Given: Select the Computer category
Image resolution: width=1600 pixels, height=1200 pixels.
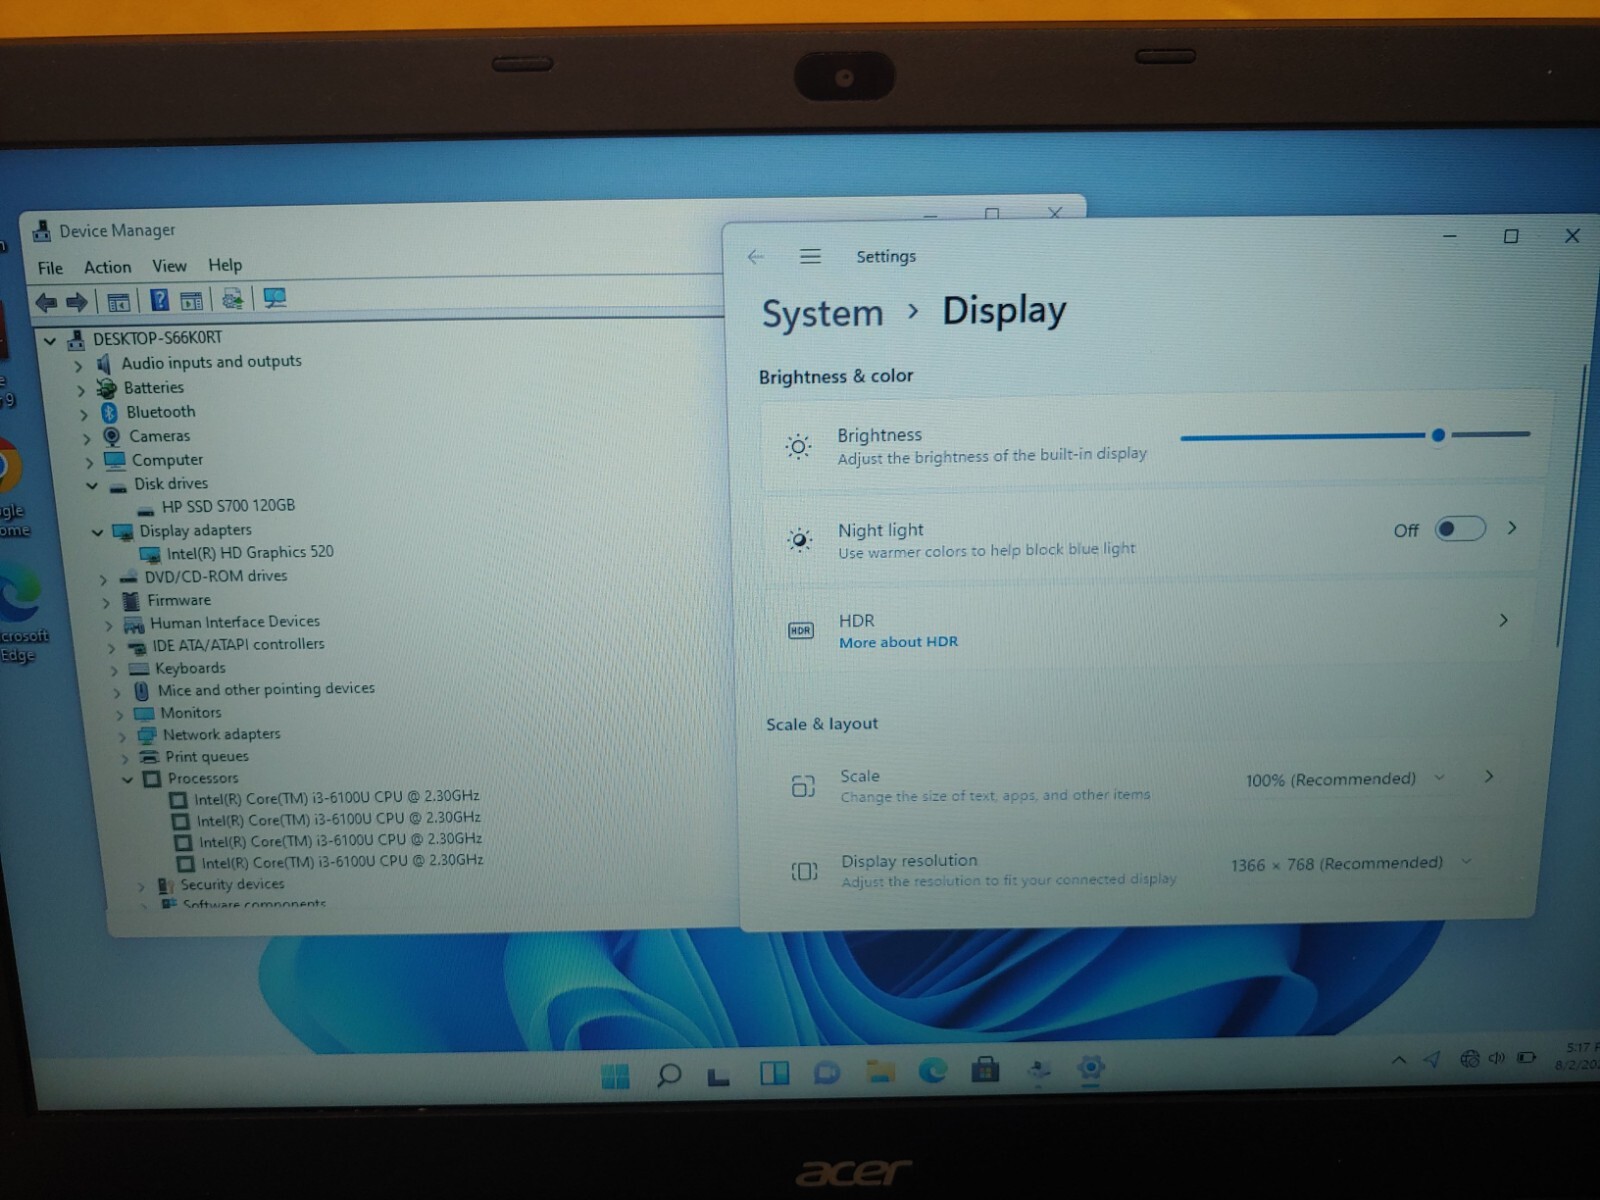Looking at the screenshot, I should coord(167,460).
